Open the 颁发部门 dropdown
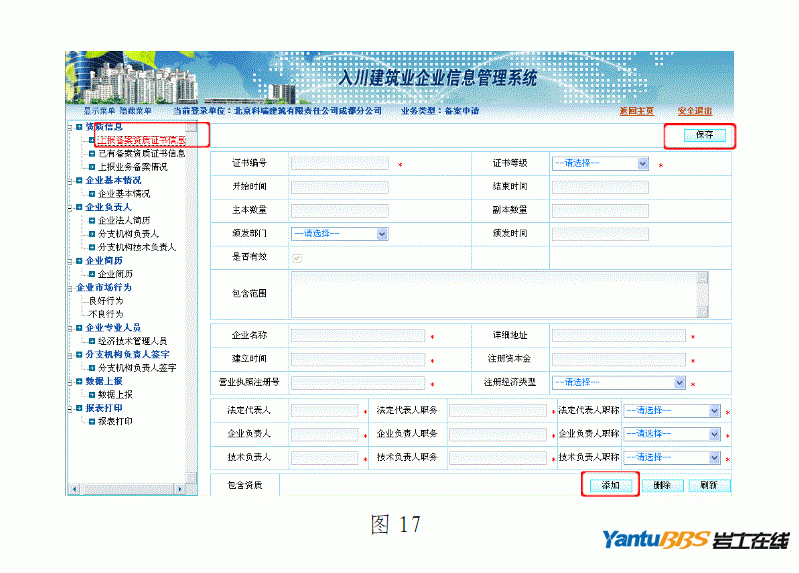Viewport: 799px width, 573px height. pos(339,234)
